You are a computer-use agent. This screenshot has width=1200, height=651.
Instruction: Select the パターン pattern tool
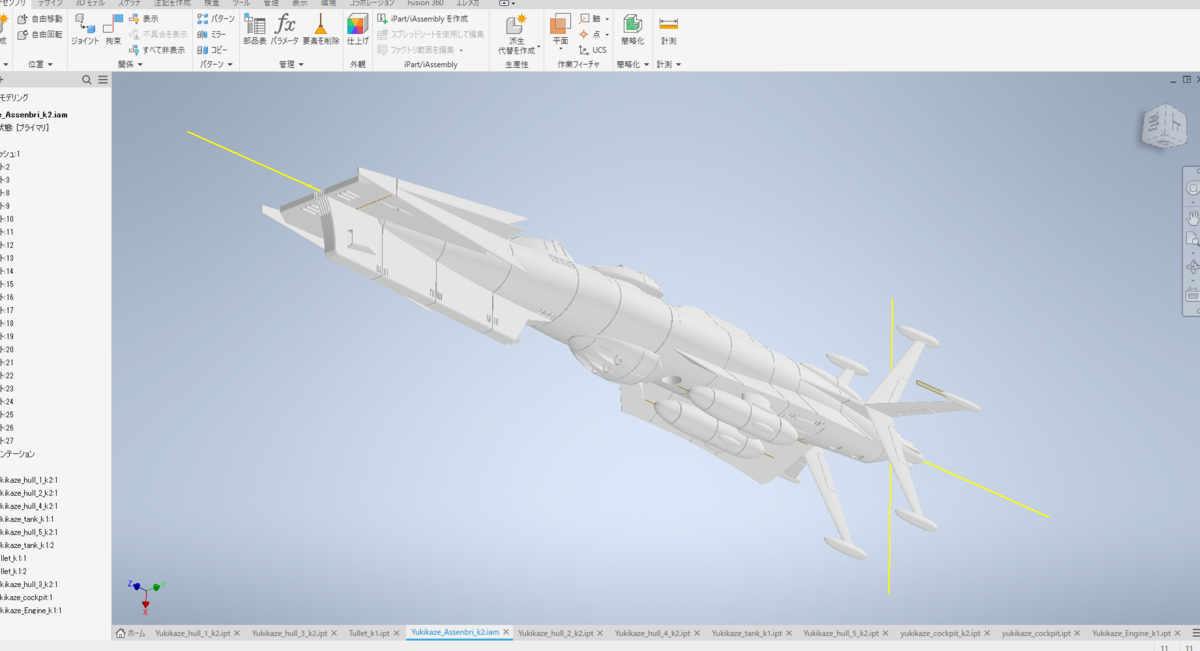click(216, 19)
